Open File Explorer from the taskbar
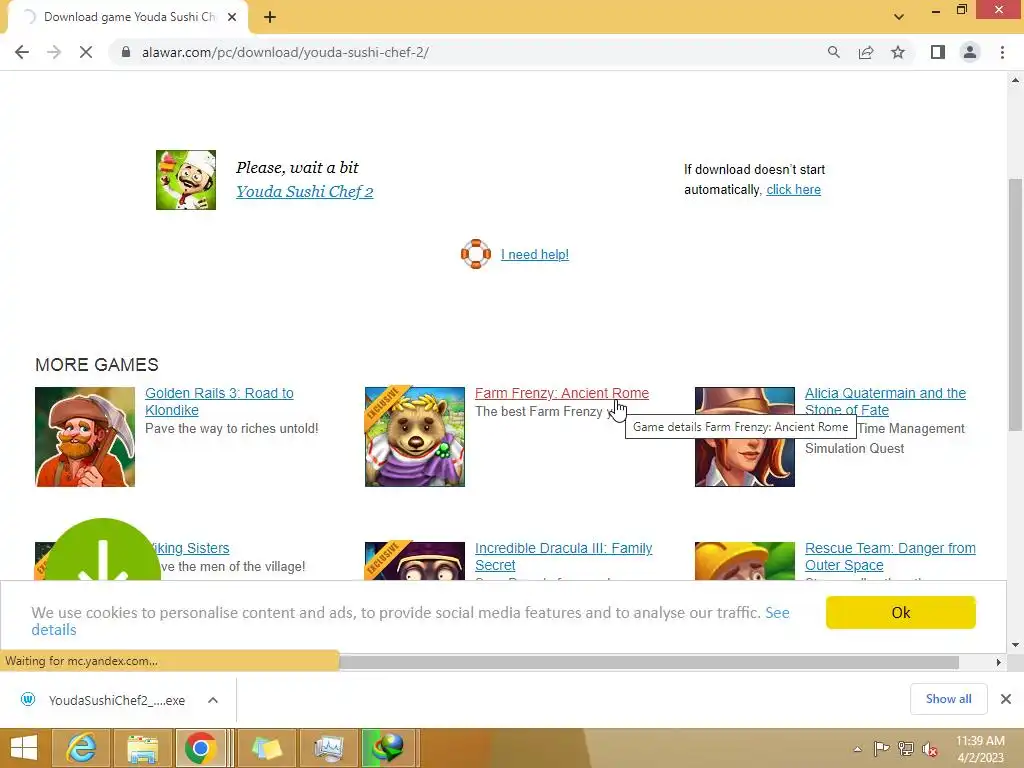 (142, 748)
